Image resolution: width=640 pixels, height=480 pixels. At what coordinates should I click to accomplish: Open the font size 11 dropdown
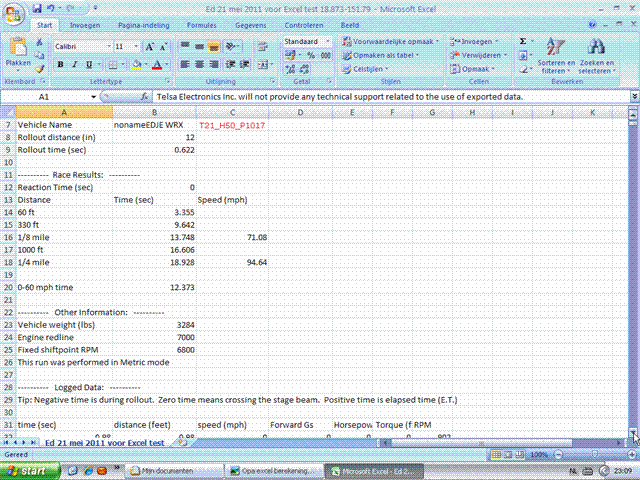click(136, 47)
